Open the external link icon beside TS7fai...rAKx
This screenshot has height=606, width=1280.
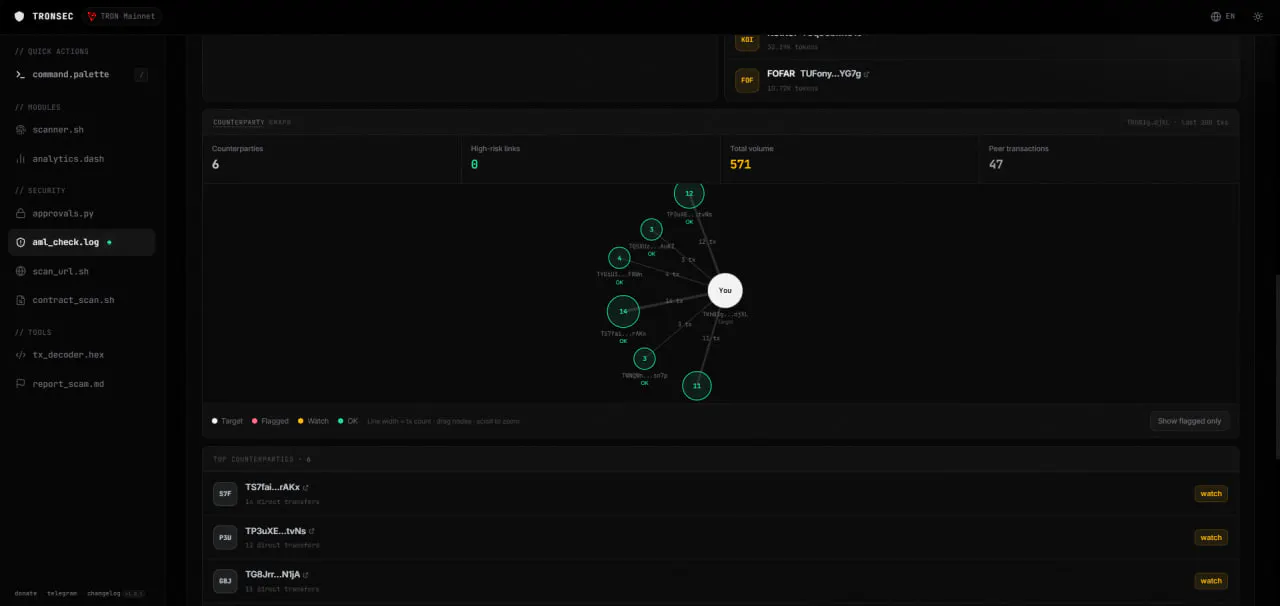click(x=305, y=488)
